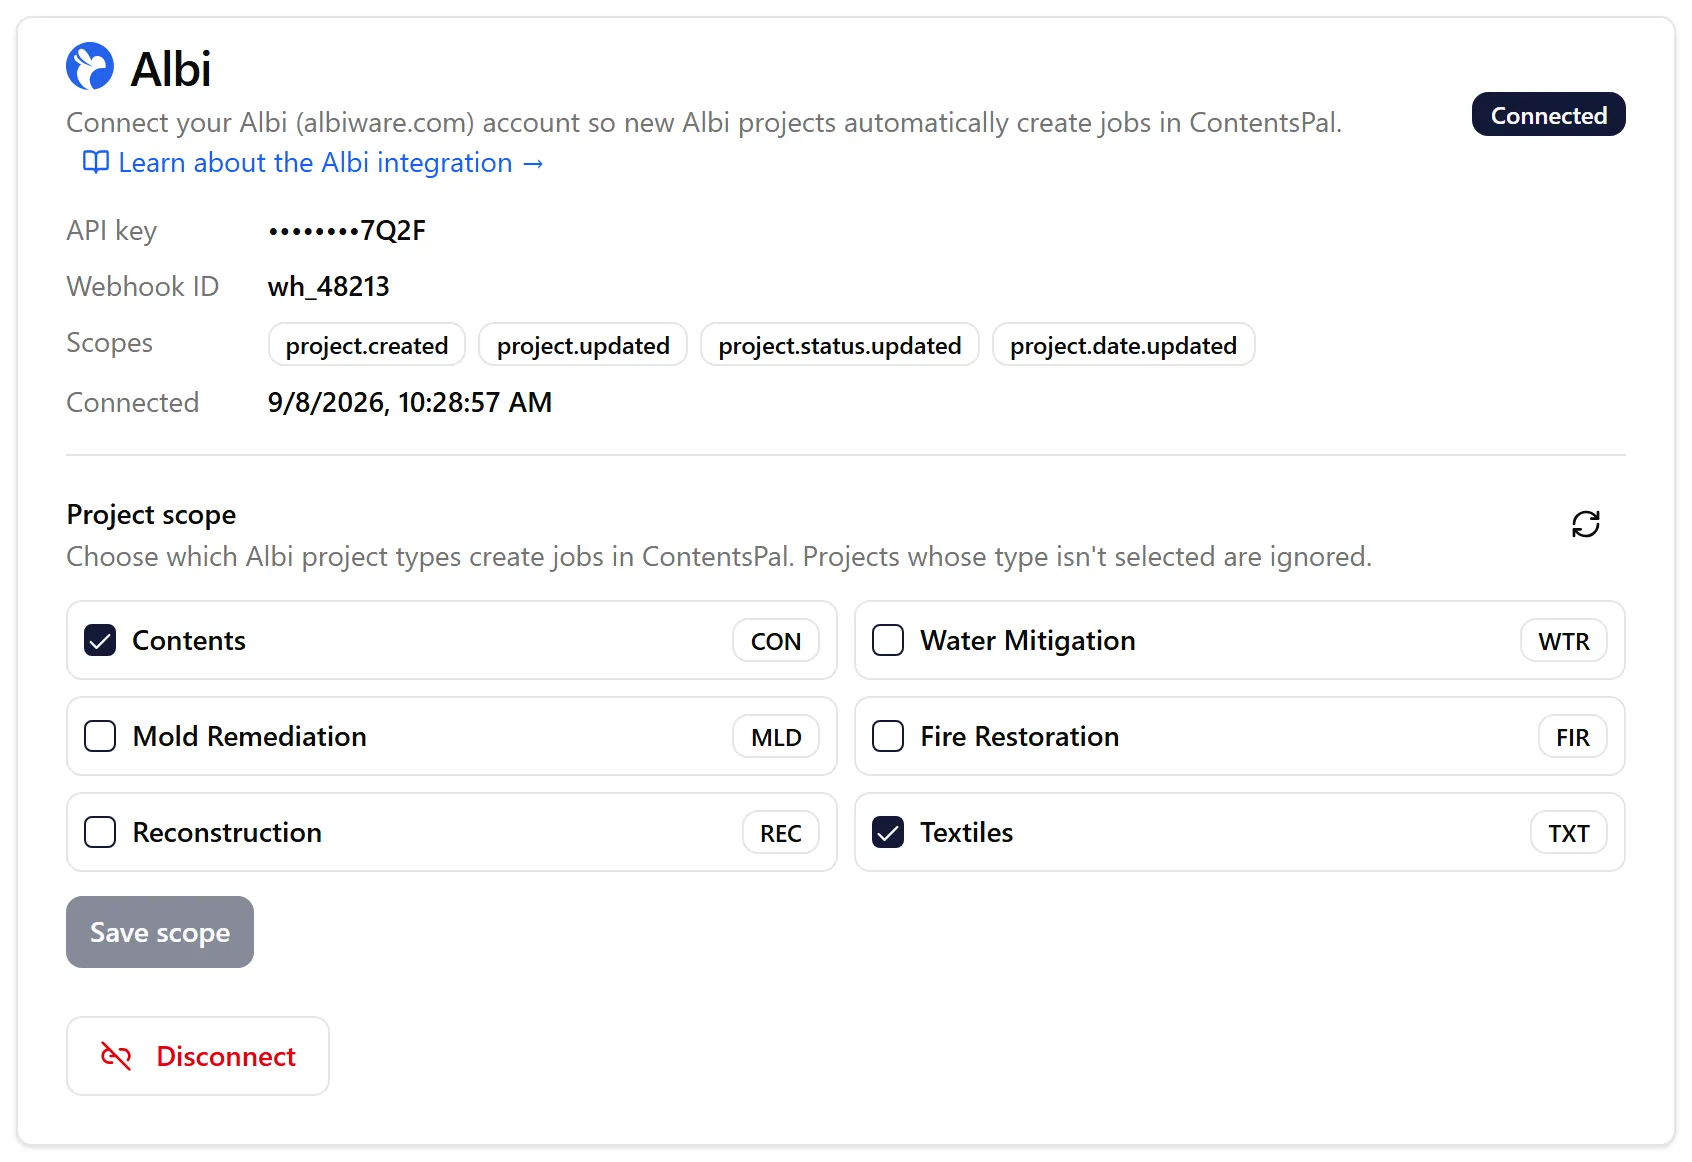Click the masked API key value ending 7Q2F
The height and width of the screenshot is (1162, 1692).
(x=347, y=231)
